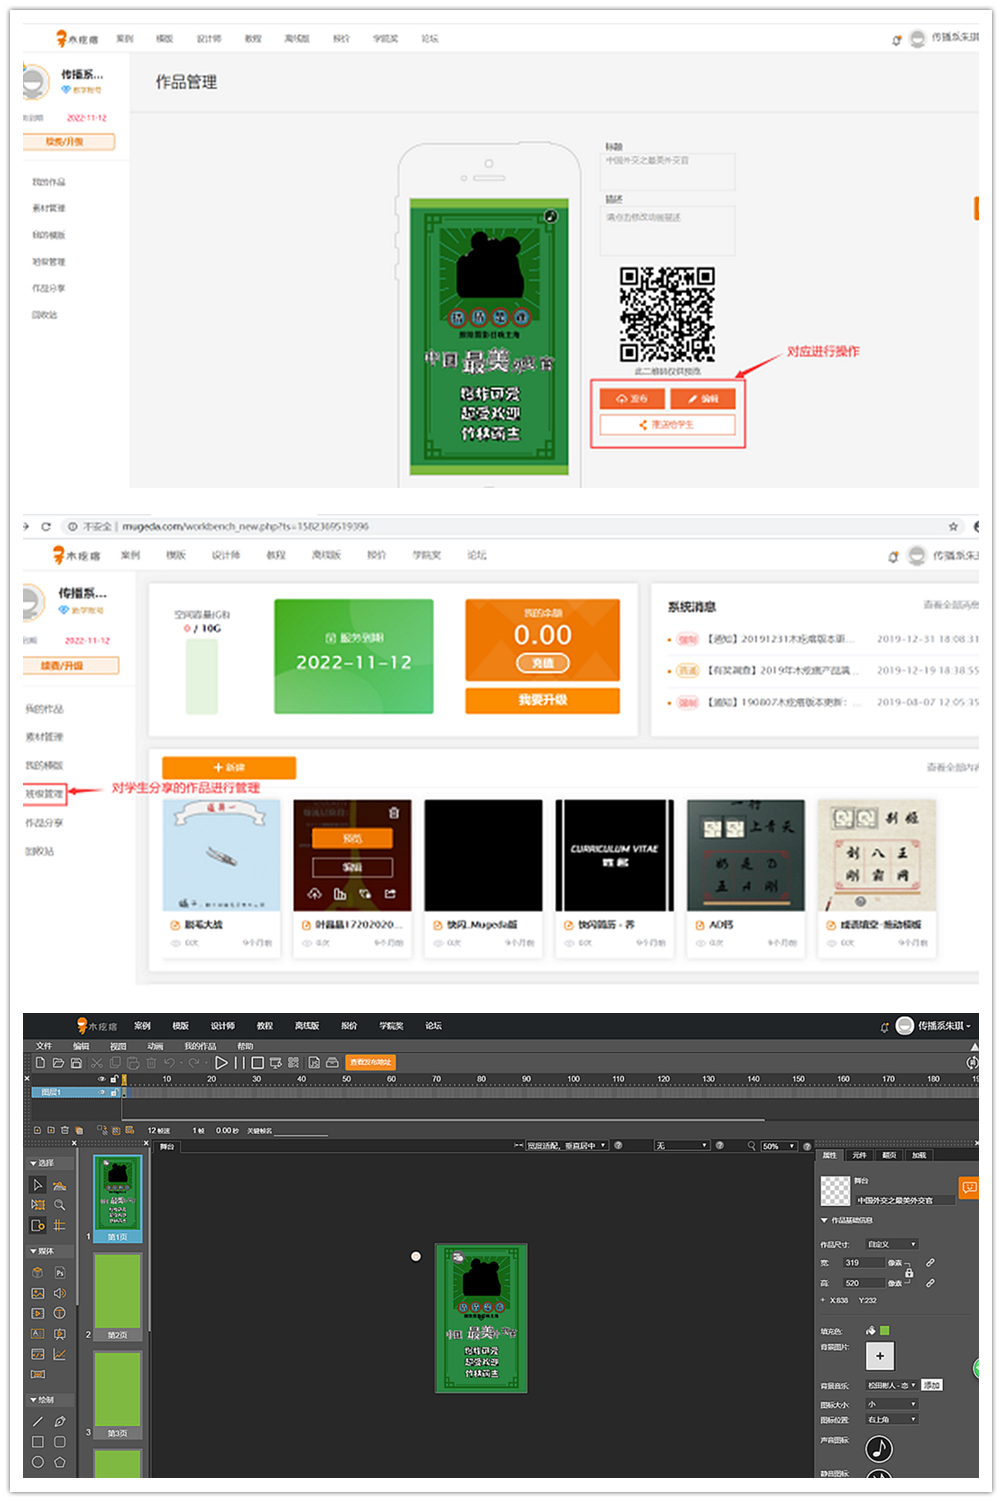Select the pentagon polygon drawing tool
This screenshot has width=1002, height=1502.
coord(60,1462)
